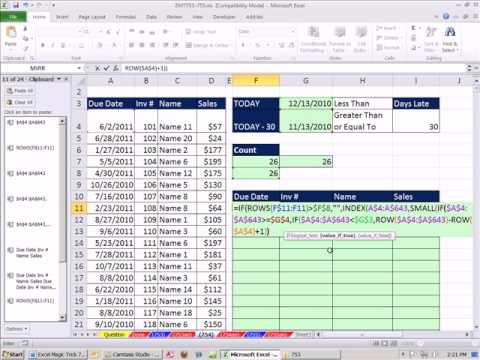The height and width of the screenshot is (360, 480).
Task: Open Format as Table gallery
Action: [340, 39]
